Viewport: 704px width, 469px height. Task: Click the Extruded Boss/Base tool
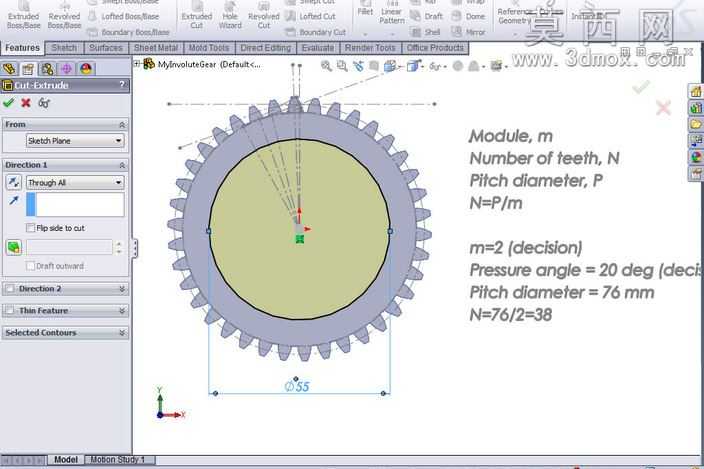pos(24,15)
